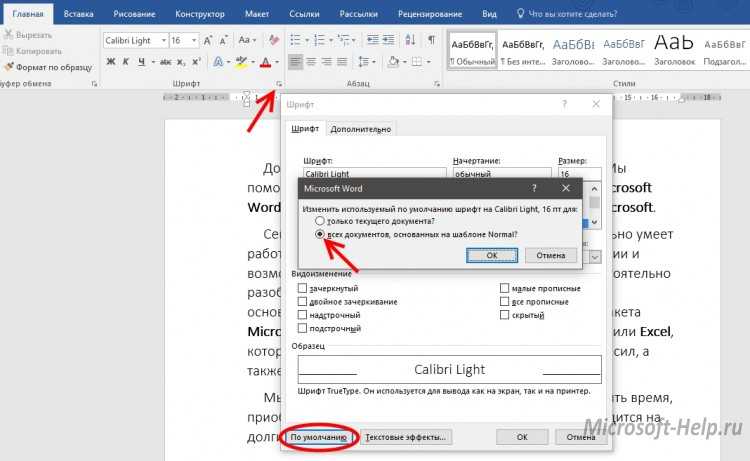Confirm with OK in Microsoft Word prompt
This screenshot has width=750, height=461.
pos(492,255)
